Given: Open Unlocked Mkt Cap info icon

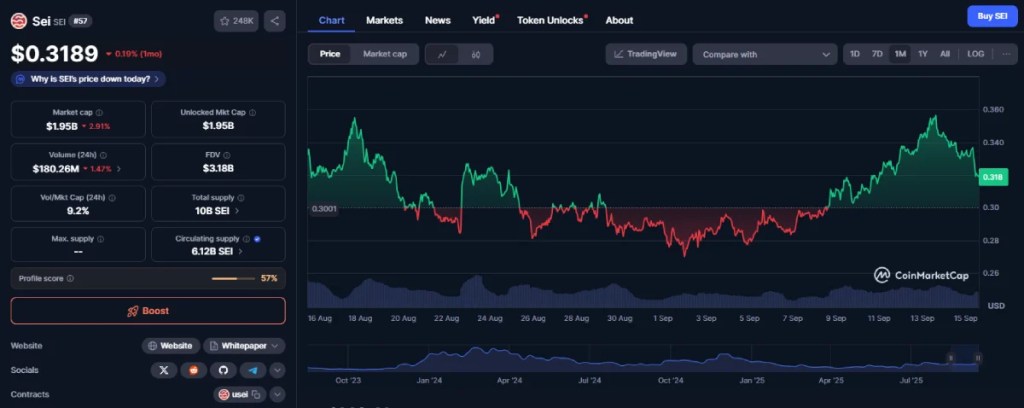Looking at the screenshot, I should click(252, 112).
